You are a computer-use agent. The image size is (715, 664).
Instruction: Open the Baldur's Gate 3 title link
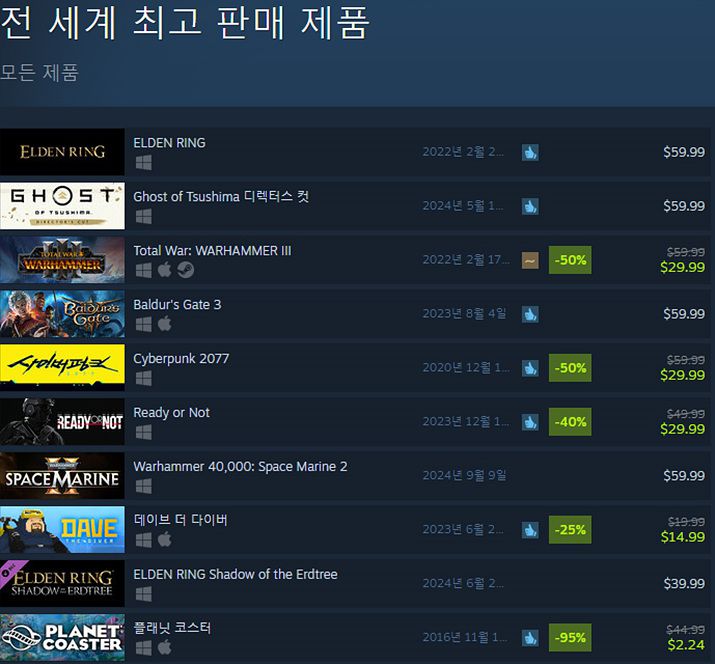(177, 305)
